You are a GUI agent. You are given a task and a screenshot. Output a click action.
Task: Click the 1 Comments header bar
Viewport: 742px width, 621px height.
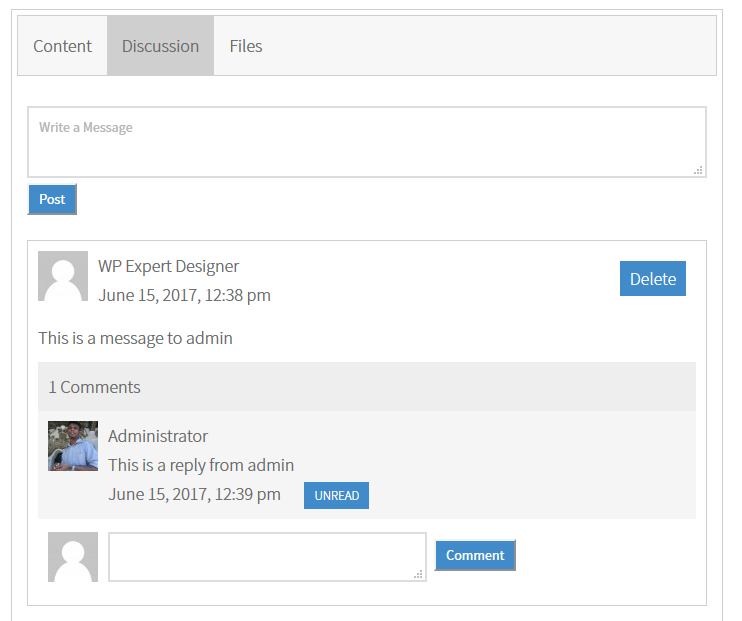tap(367, 387)
